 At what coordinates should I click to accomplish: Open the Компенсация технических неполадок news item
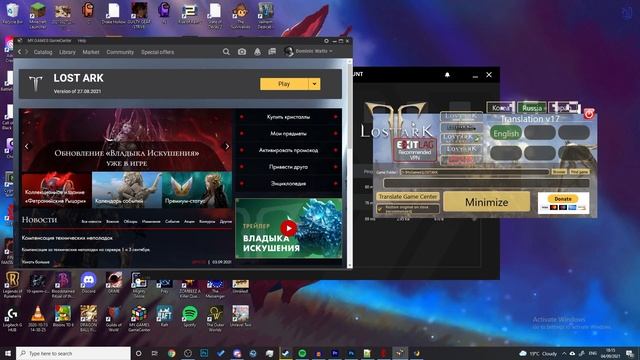pyautogui.click(x=67, y=238)
